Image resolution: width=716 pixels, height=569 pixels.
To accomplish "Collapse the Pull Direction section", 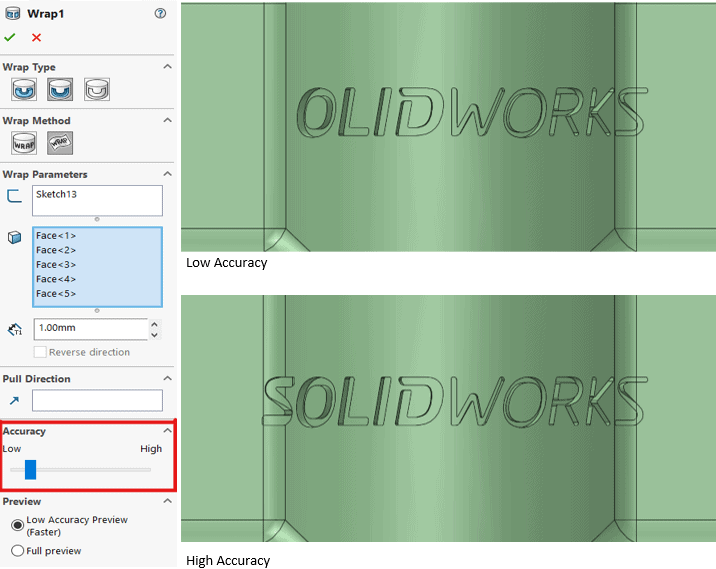I will 168,379.
